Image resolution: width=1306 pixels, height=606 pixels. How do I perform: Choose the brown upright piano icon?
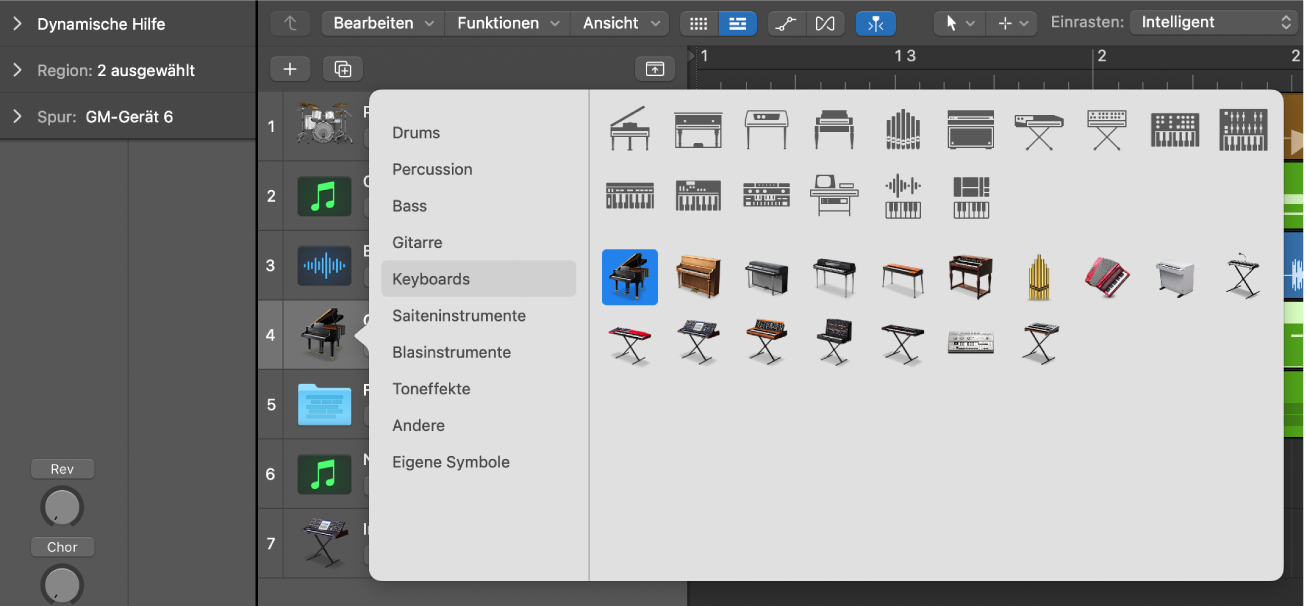tap(698, 277)
